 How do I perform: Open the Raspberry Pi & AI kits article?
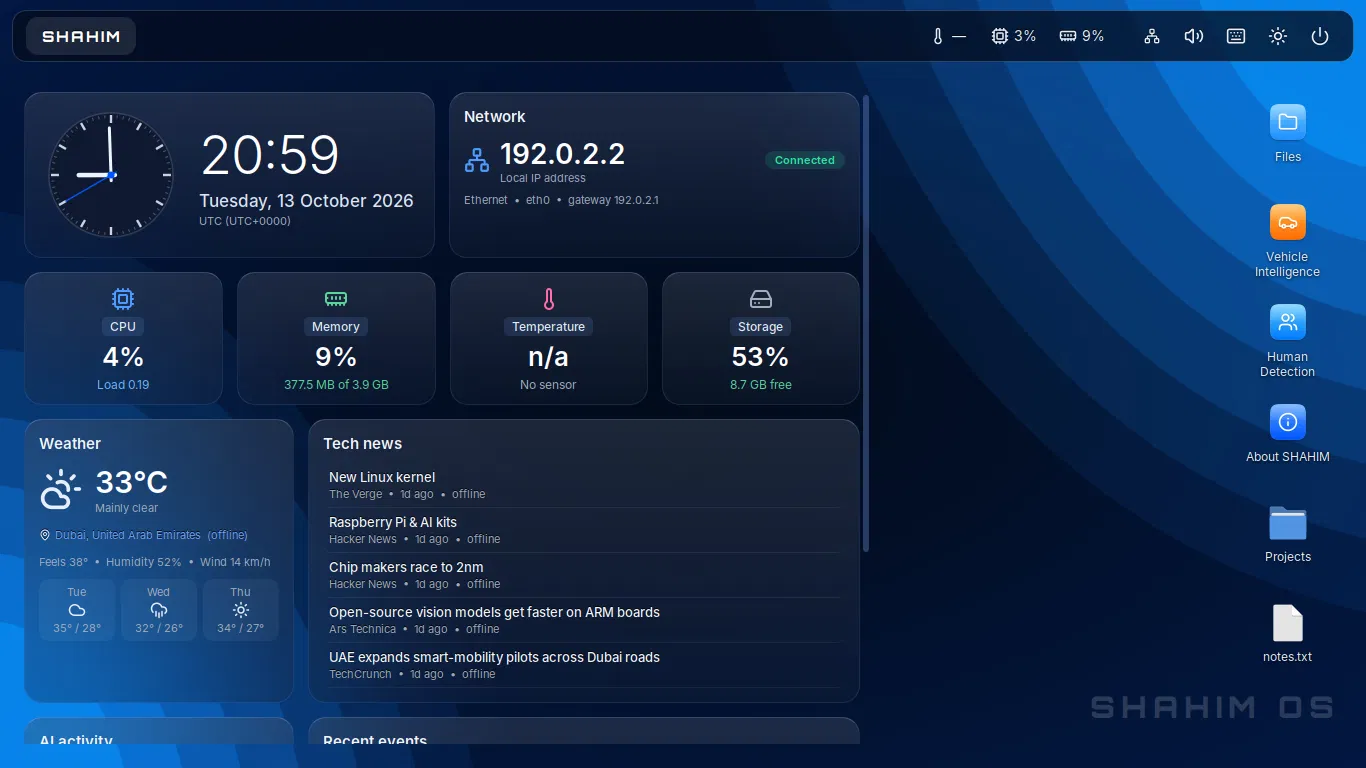pos(584,530)
